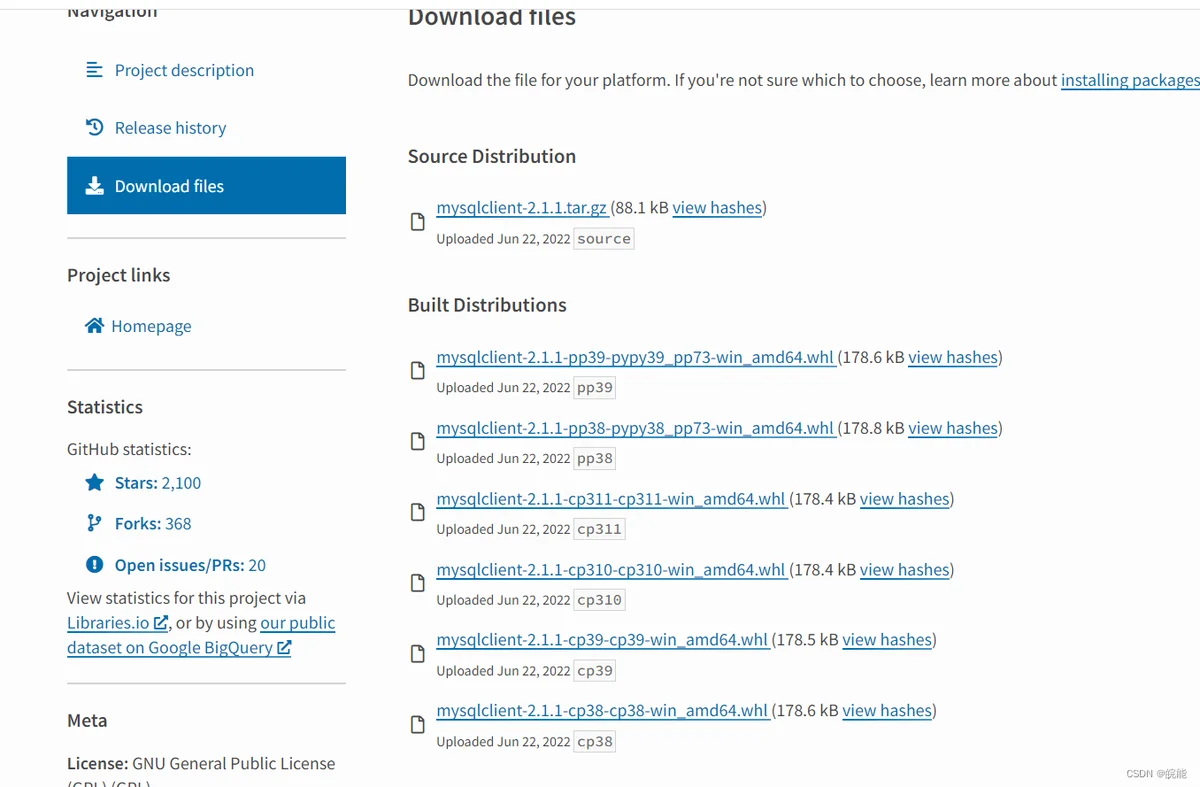
Task: Click the exclamation icon beside Open issues
Action: coord(95,565)
